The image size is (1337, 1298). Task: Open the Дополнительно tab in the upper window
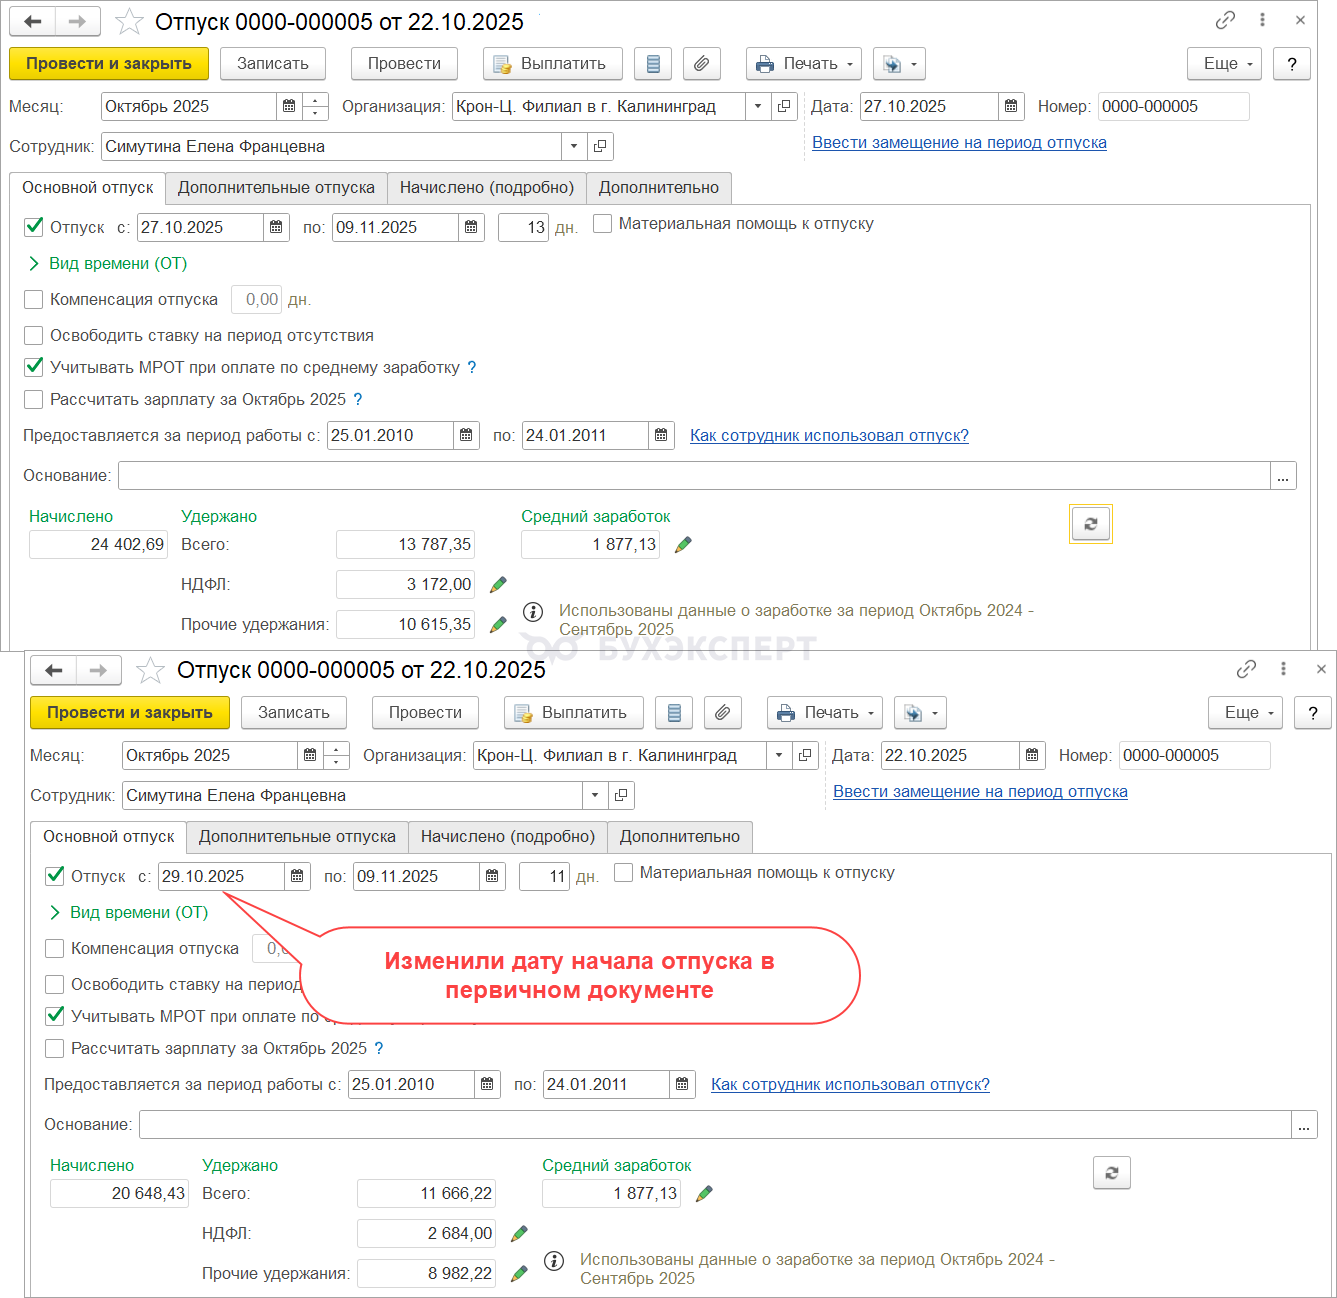click(x=659, y=188)
